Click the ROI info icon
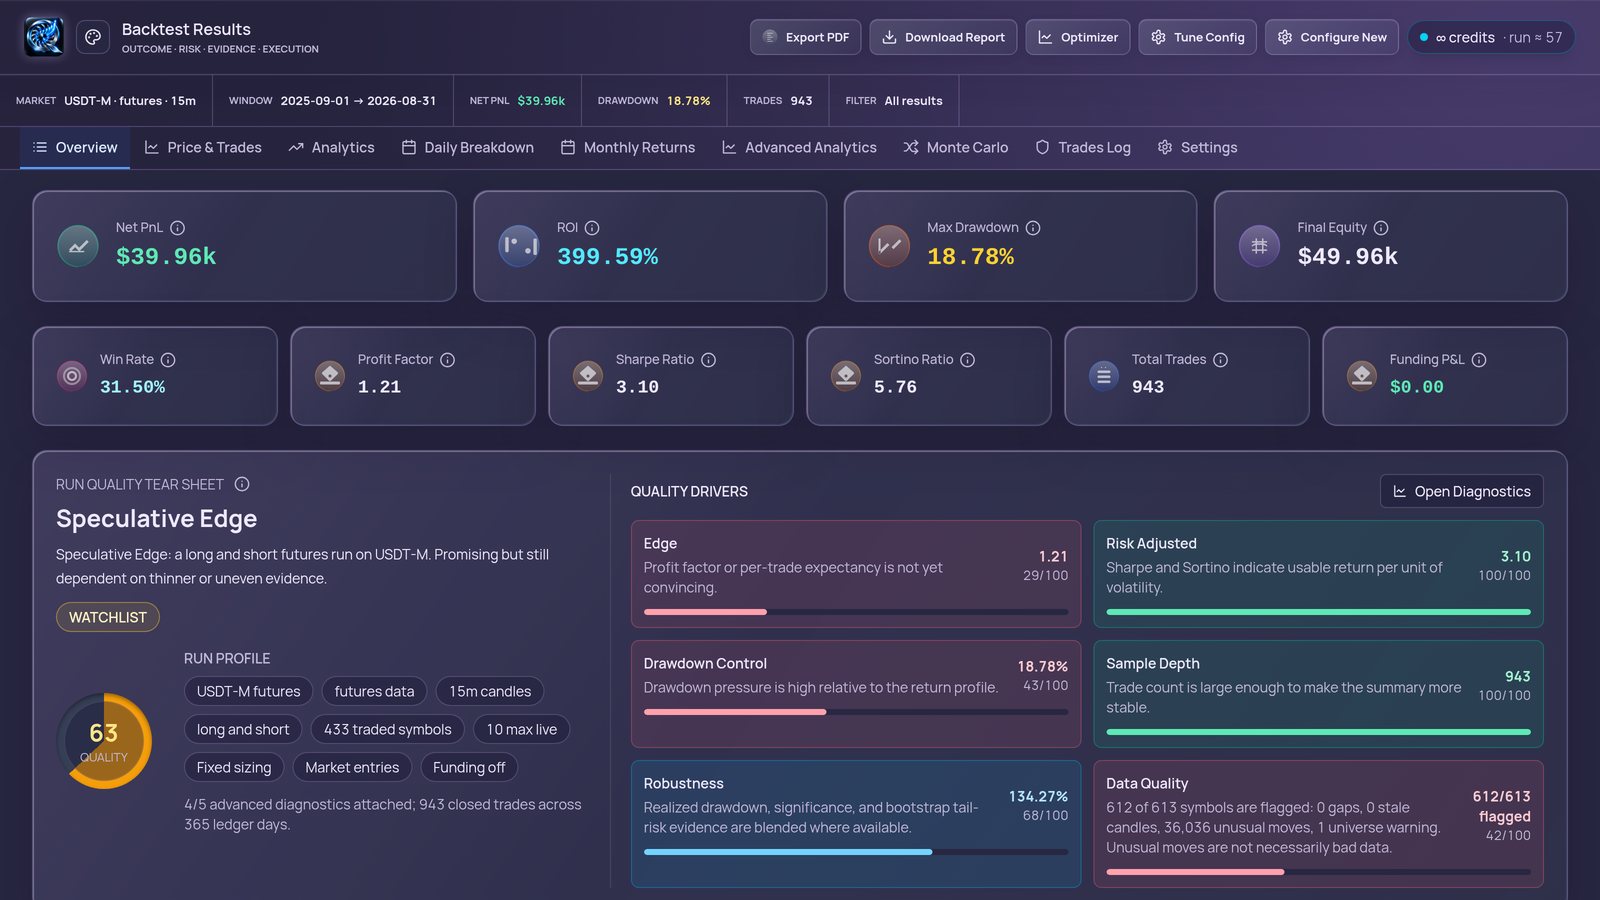1600x900 pixels. point(592,228)
